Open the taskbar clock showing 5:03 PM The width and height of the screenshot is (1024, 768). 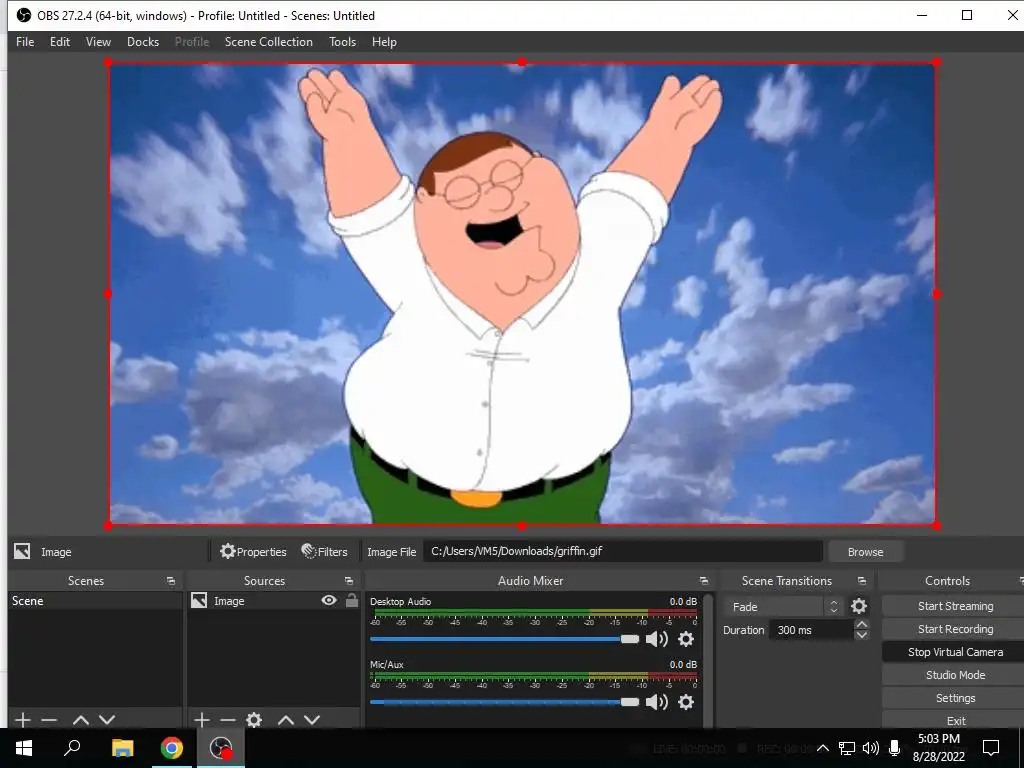(x=938, y=748)
